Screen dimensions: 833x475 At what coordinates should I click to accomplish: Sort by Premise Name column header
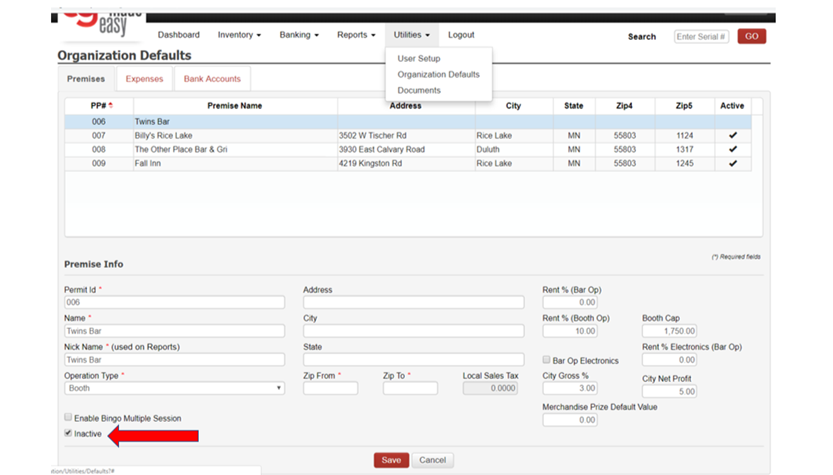[235, 106]
